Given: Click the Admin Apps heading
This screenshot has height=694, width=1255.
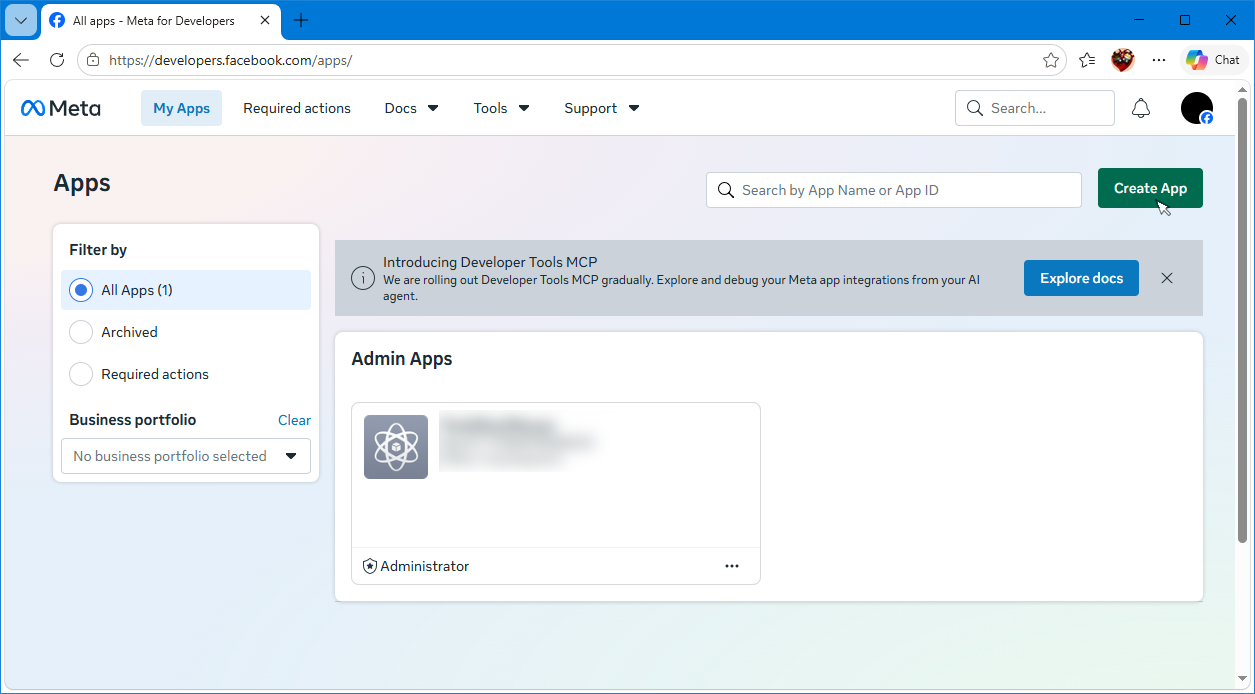Looking at the screenshot, I should point(402,359).
